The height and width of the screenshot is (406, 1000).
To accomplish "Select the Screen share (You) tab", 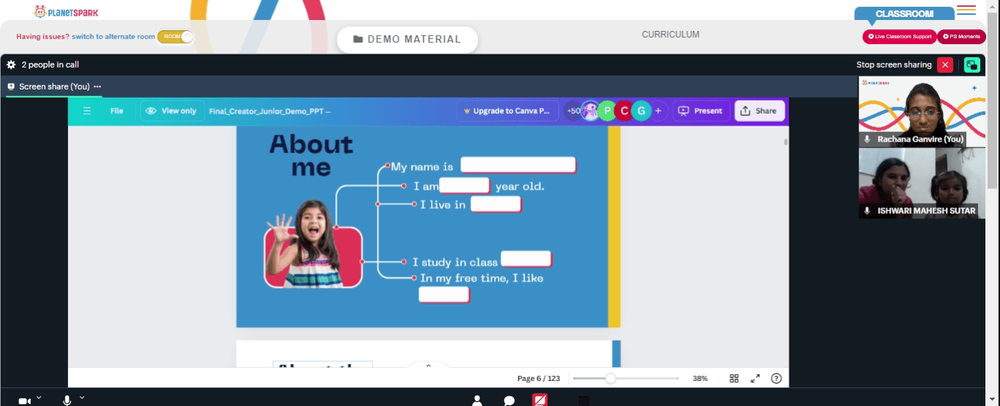I will coord(54,87).
